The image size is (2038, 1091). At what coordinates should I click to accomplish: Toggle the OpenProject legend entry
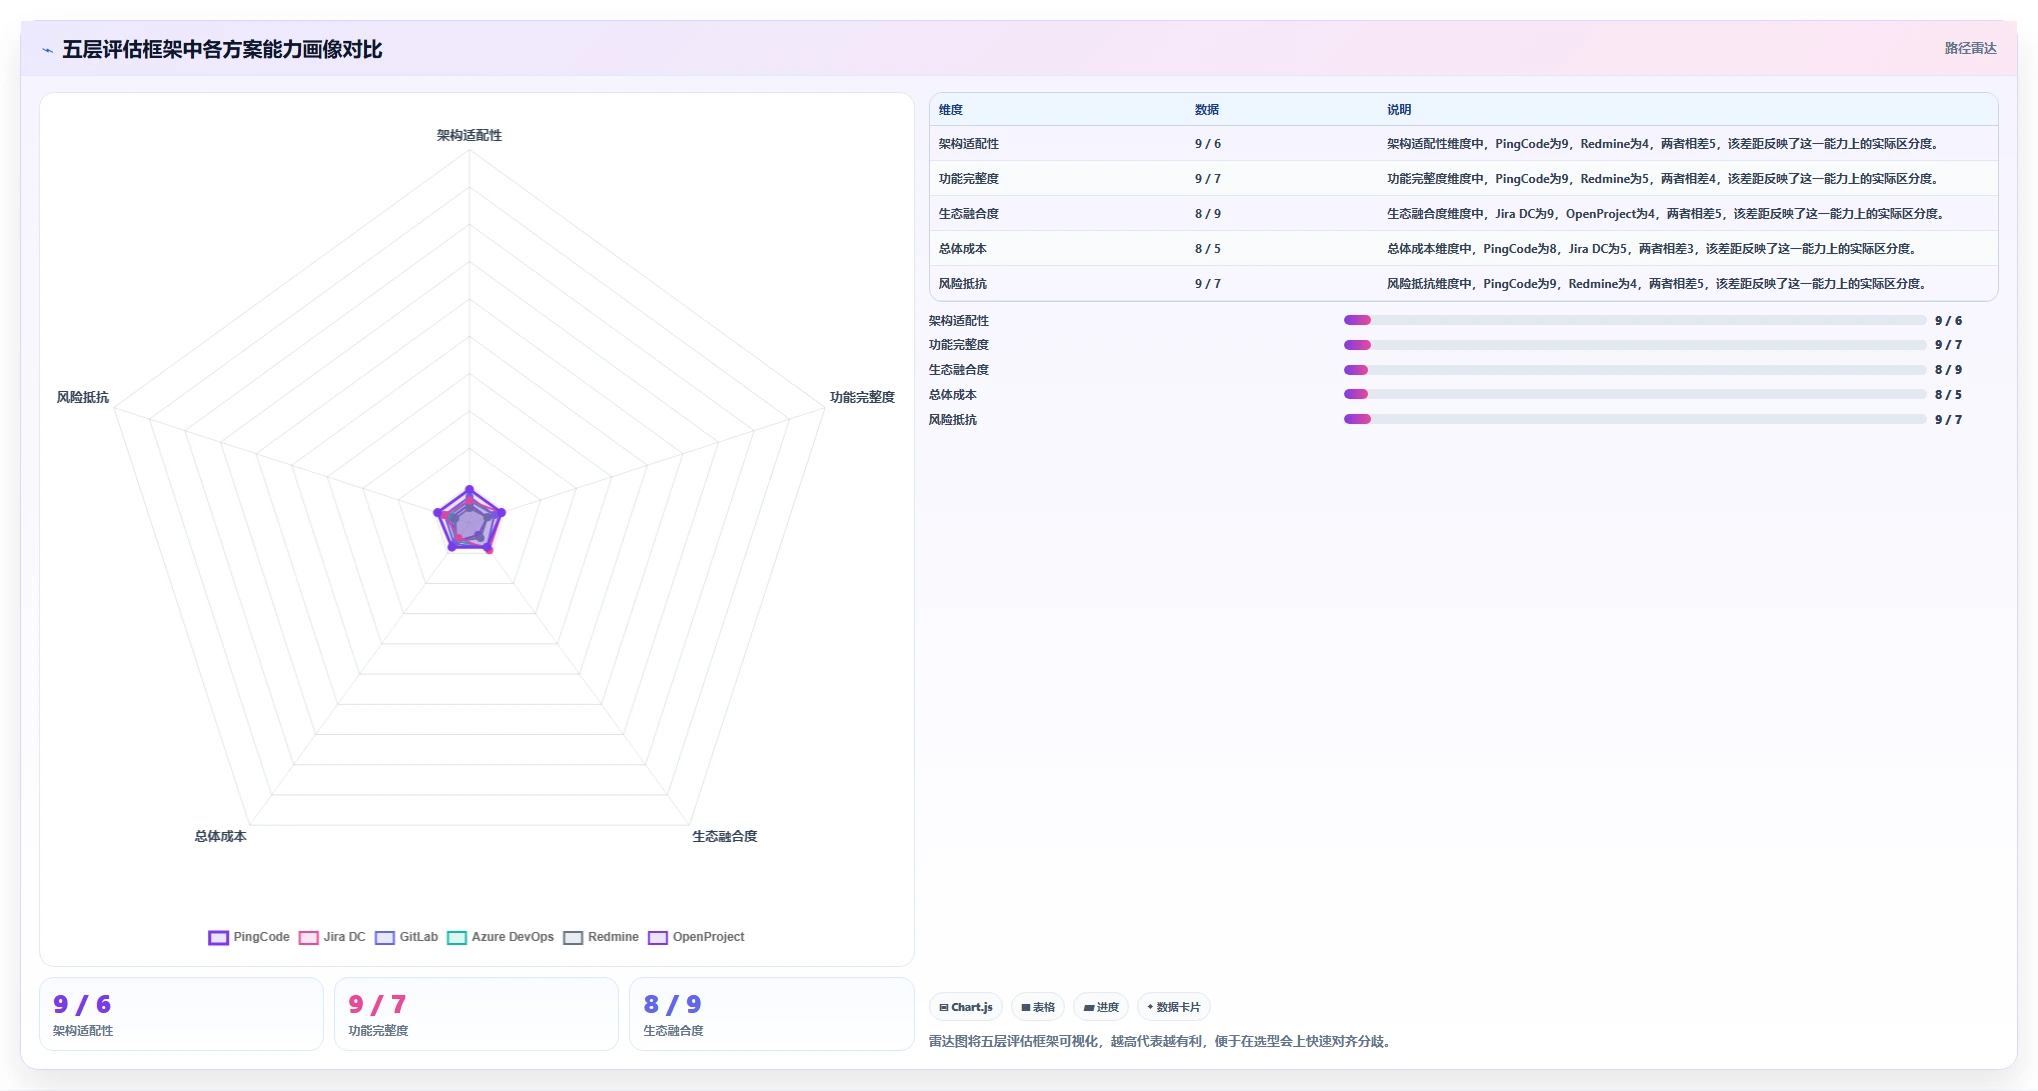click(x=696, y=937)
